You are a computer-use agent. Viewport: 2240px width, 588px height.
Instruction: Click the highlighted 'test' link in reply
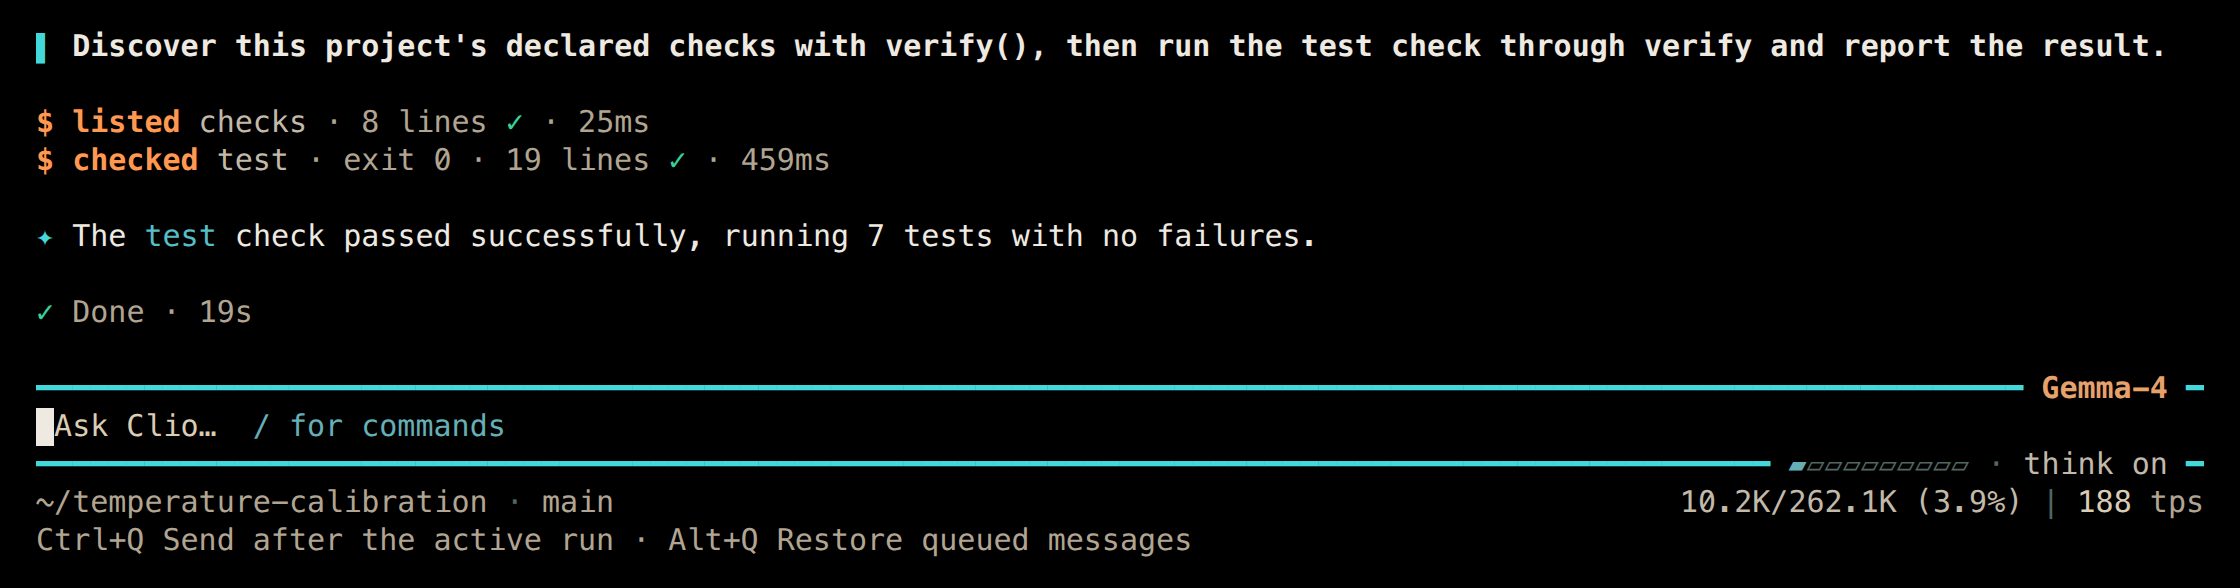(180, 236)
